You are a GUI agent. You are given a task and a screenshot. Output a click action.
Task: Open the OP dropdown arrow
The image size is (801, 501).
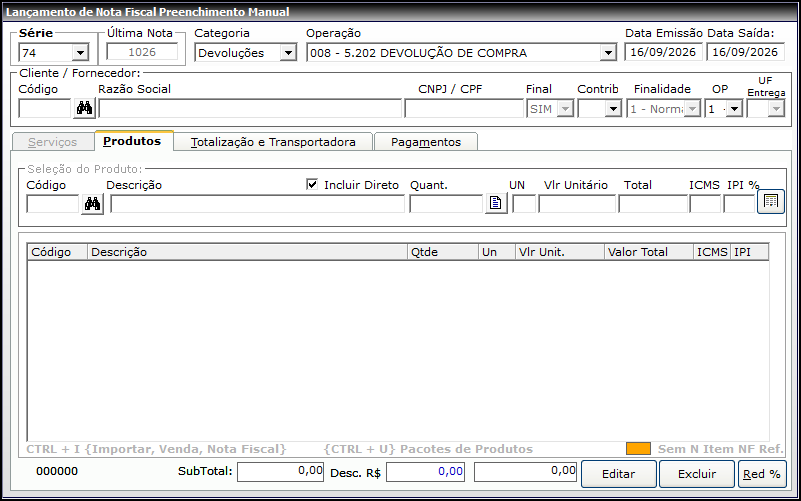click(735, 109)
